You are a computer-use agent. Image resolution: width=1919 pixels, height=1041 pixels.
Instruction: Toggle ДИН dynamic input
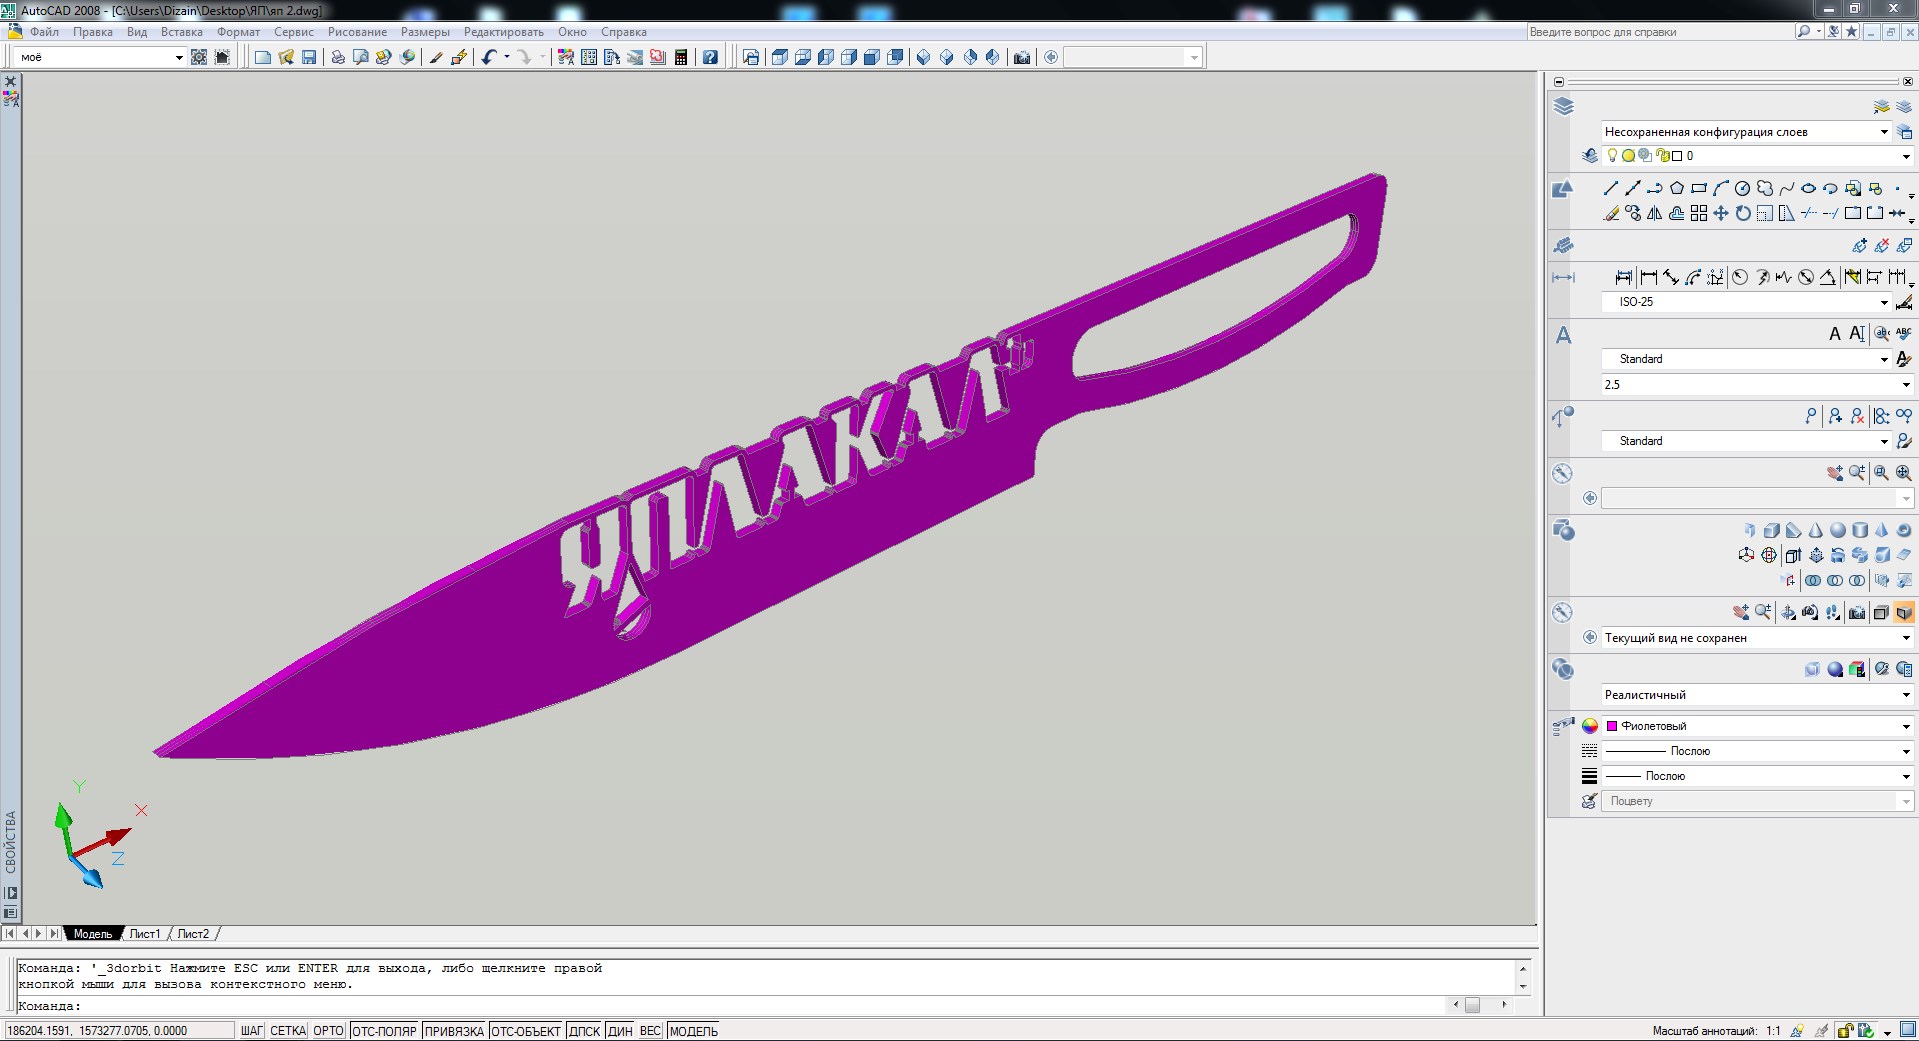coord(620,1031)
